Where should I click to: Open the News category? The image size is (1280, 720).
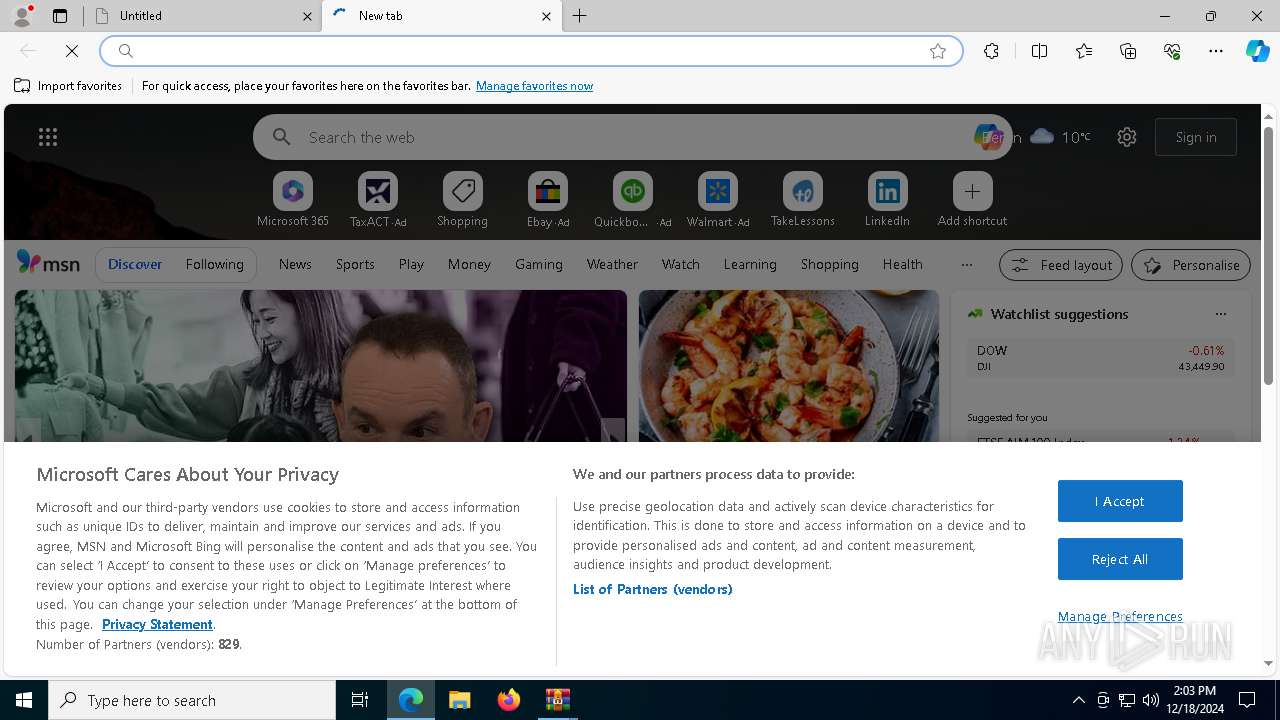pyautogui.click(x=295, y=264)
